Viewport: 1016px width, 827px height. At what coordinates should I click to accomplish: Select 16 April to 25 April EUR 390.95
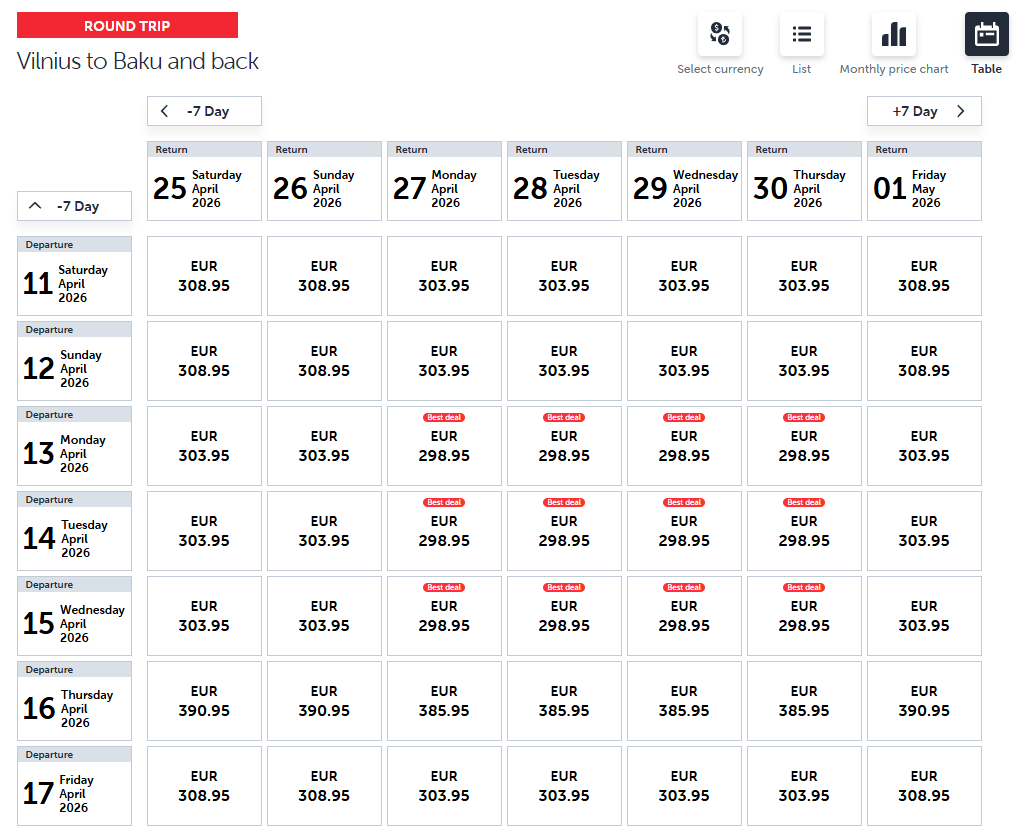pos(204,701)
